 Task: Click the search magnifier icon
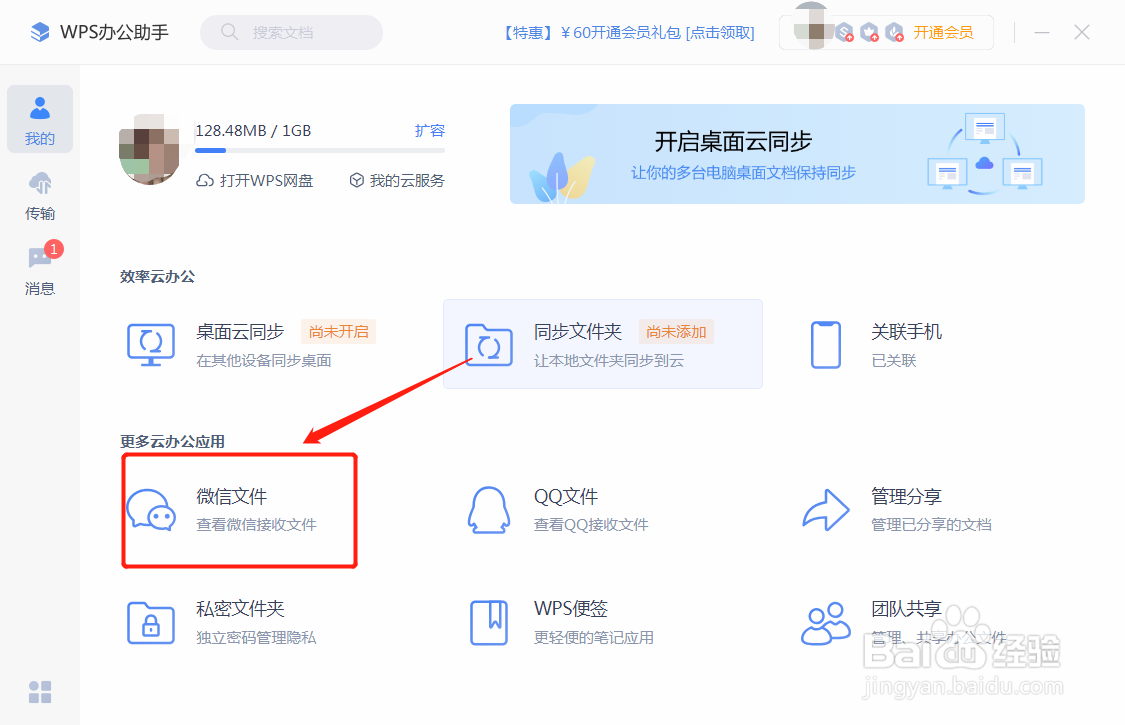[x=229, y=32]
